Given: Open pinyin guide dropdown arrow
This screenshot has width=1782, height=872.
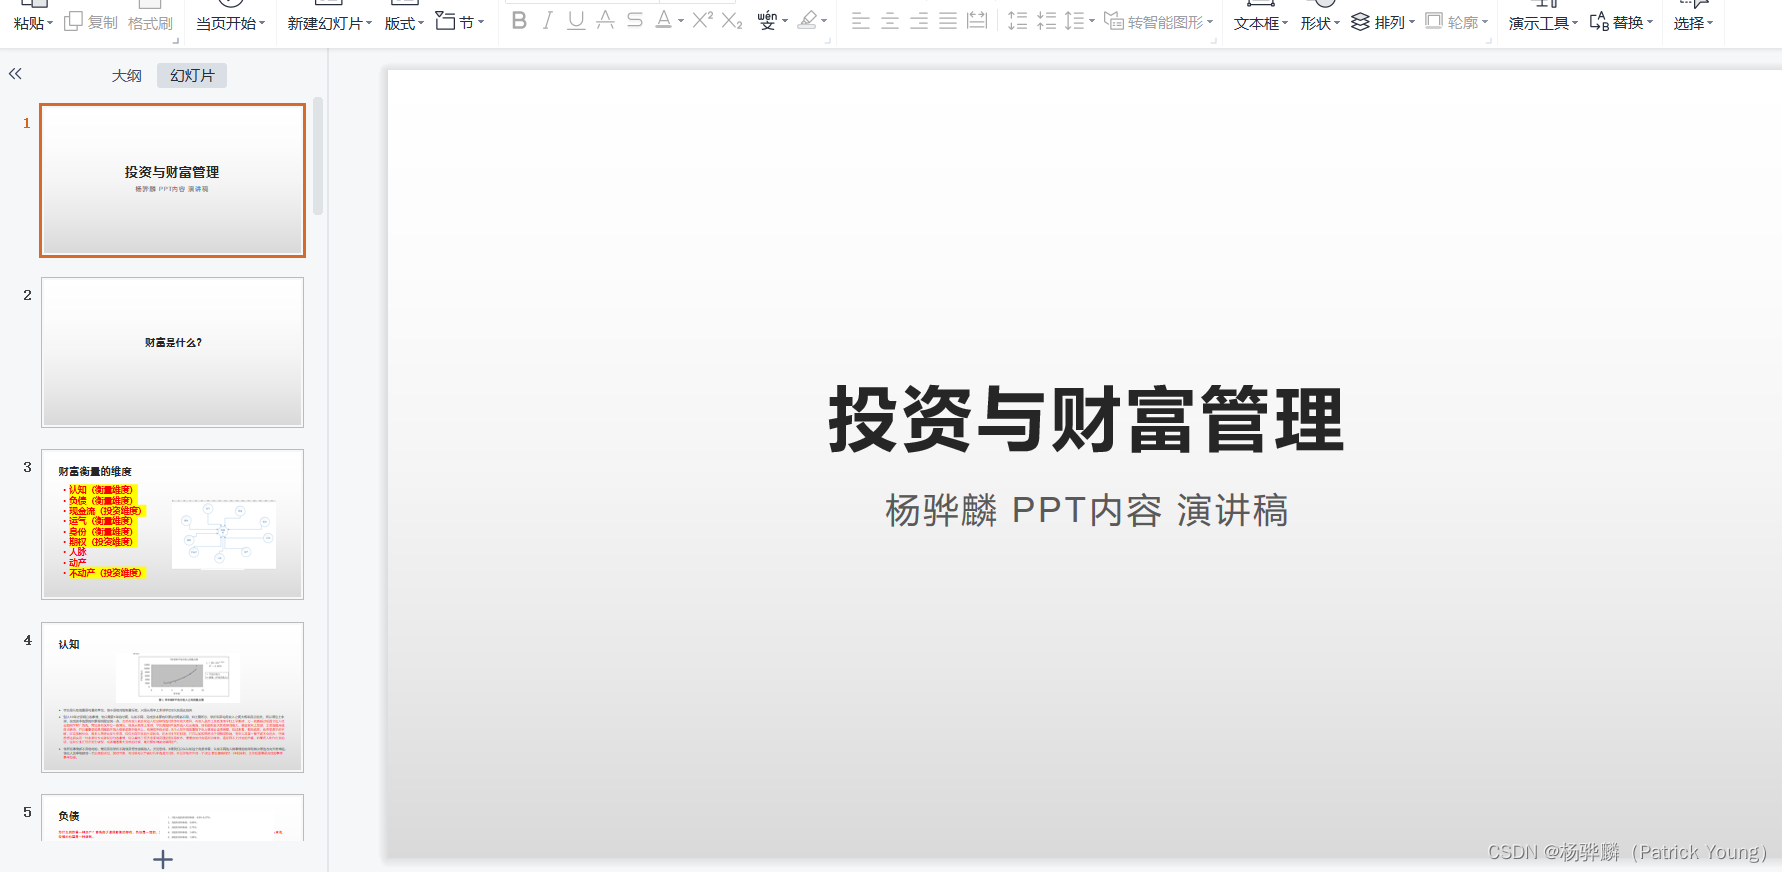Looking at the screenshot, I should 785,21.
